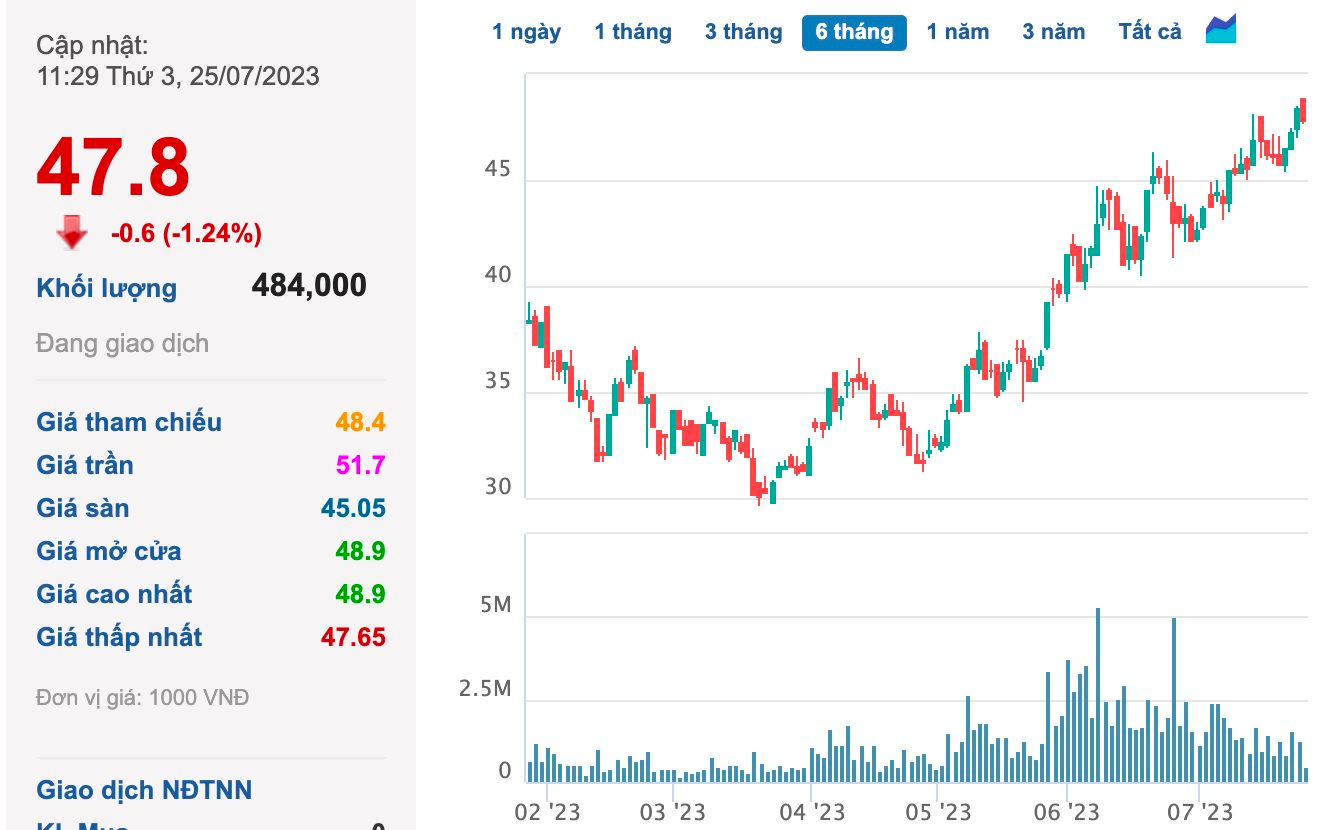Select the active '6 tháng' range tab
This screenshot has width=1322, height=830.
pyautogui.click(x=854, y=32)
